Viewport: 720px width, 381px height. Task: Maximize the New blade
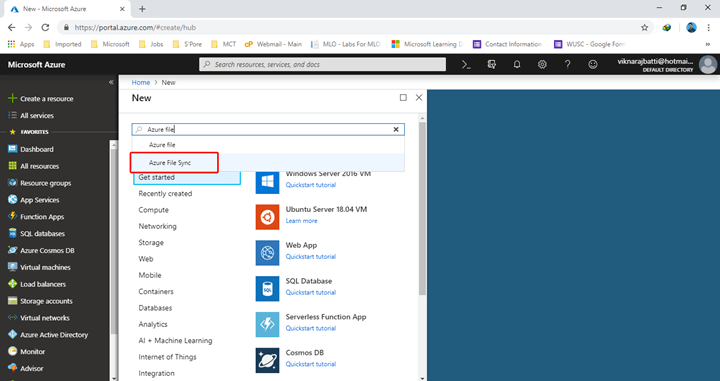[403, 97]
